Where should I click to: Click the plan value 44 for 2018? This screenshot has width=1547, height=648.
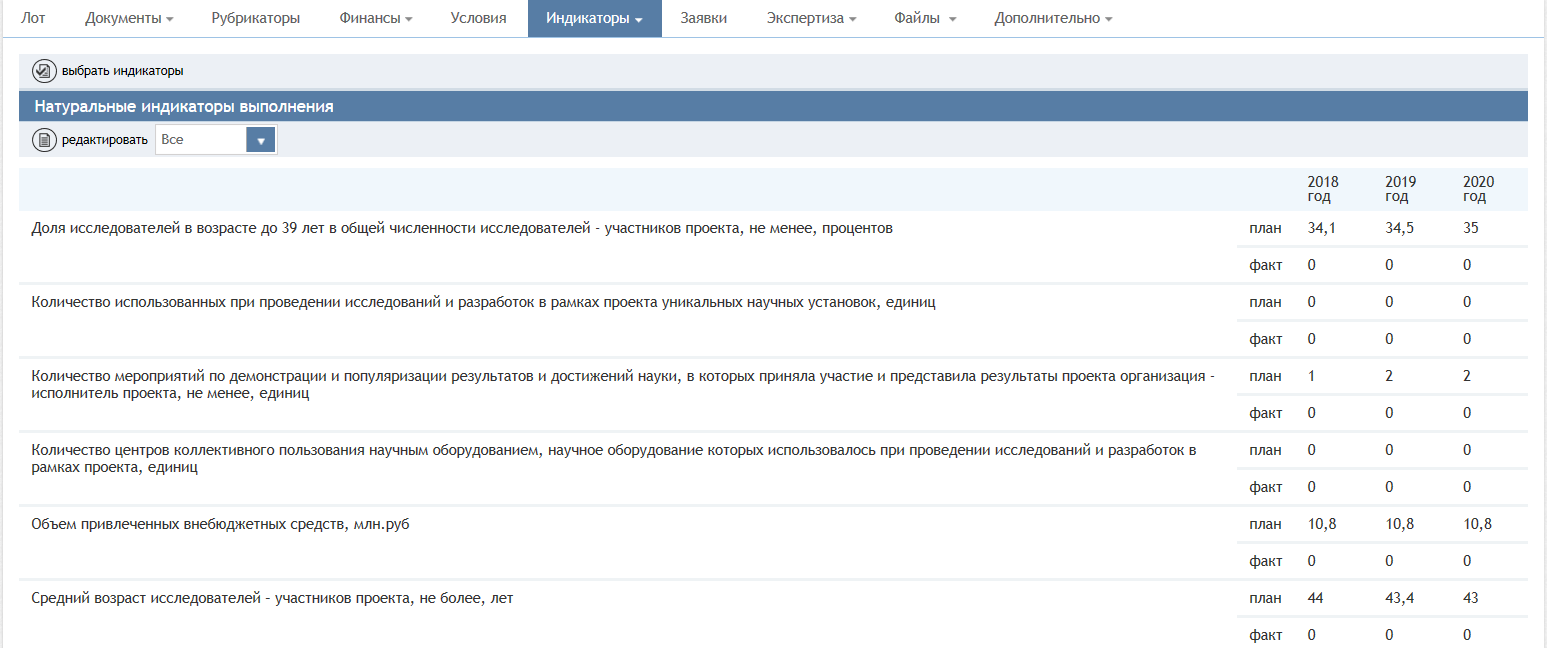[x=1316, y=598]
